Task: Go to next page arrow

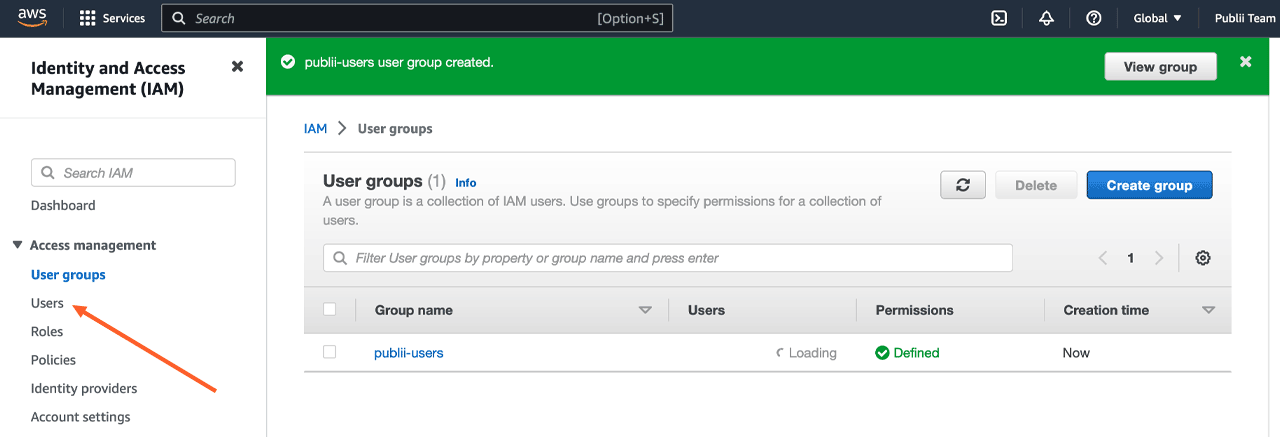Action: tap(1159, 258)
